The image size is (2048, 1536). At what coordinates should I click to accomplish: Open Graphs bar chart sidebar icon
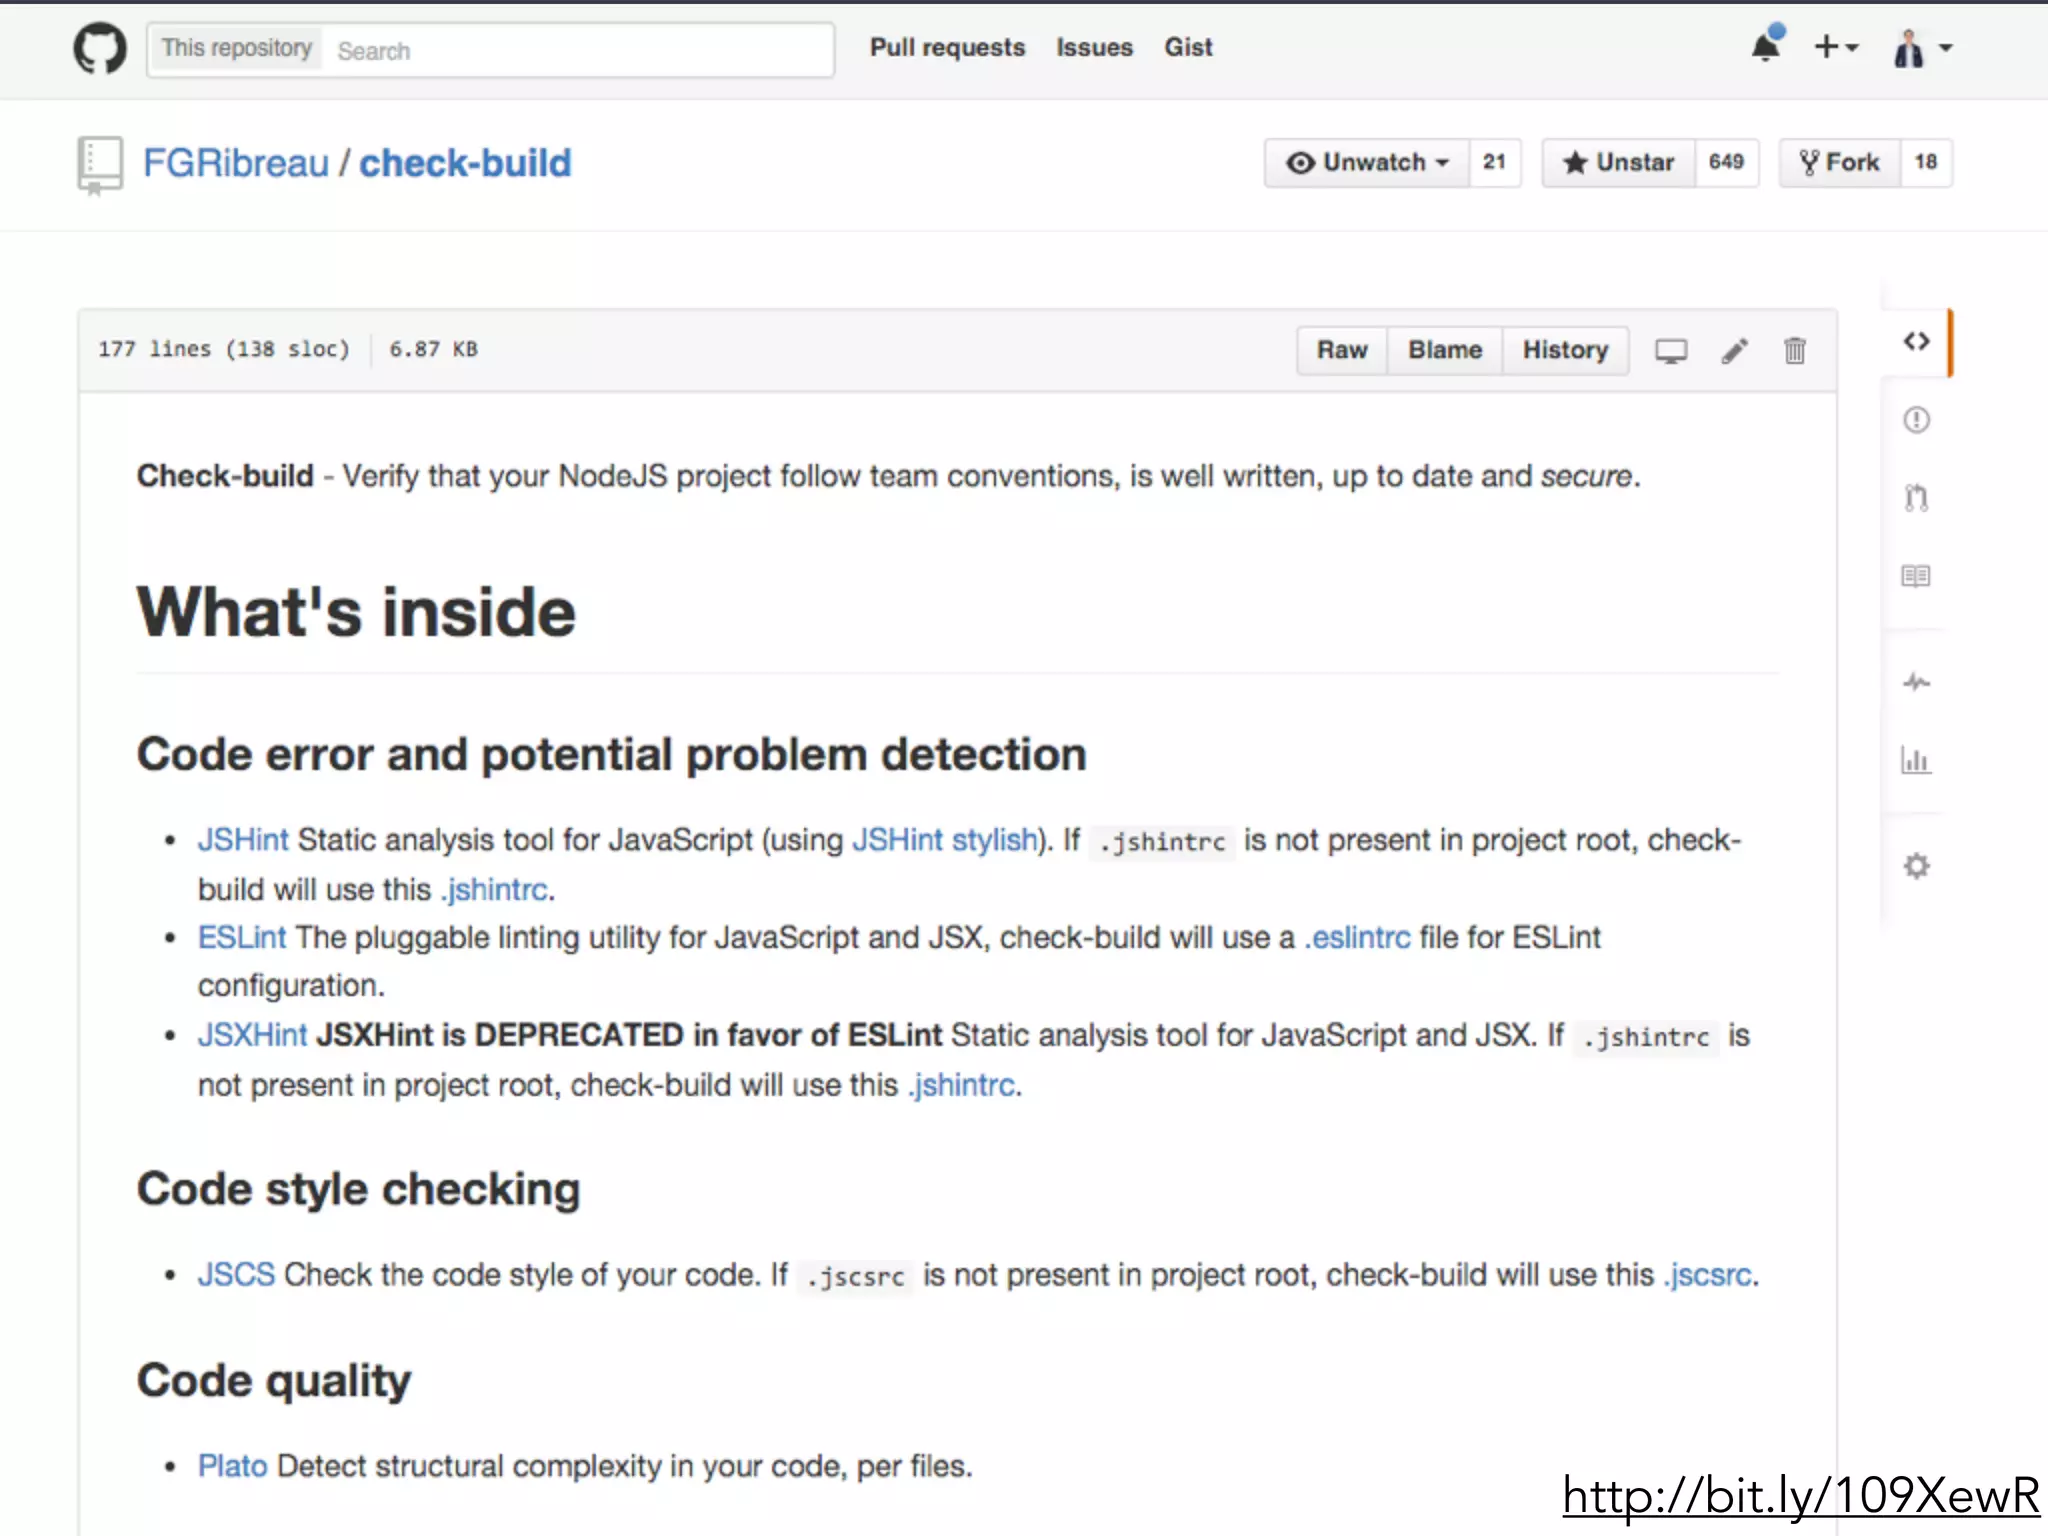point(1916,761)
